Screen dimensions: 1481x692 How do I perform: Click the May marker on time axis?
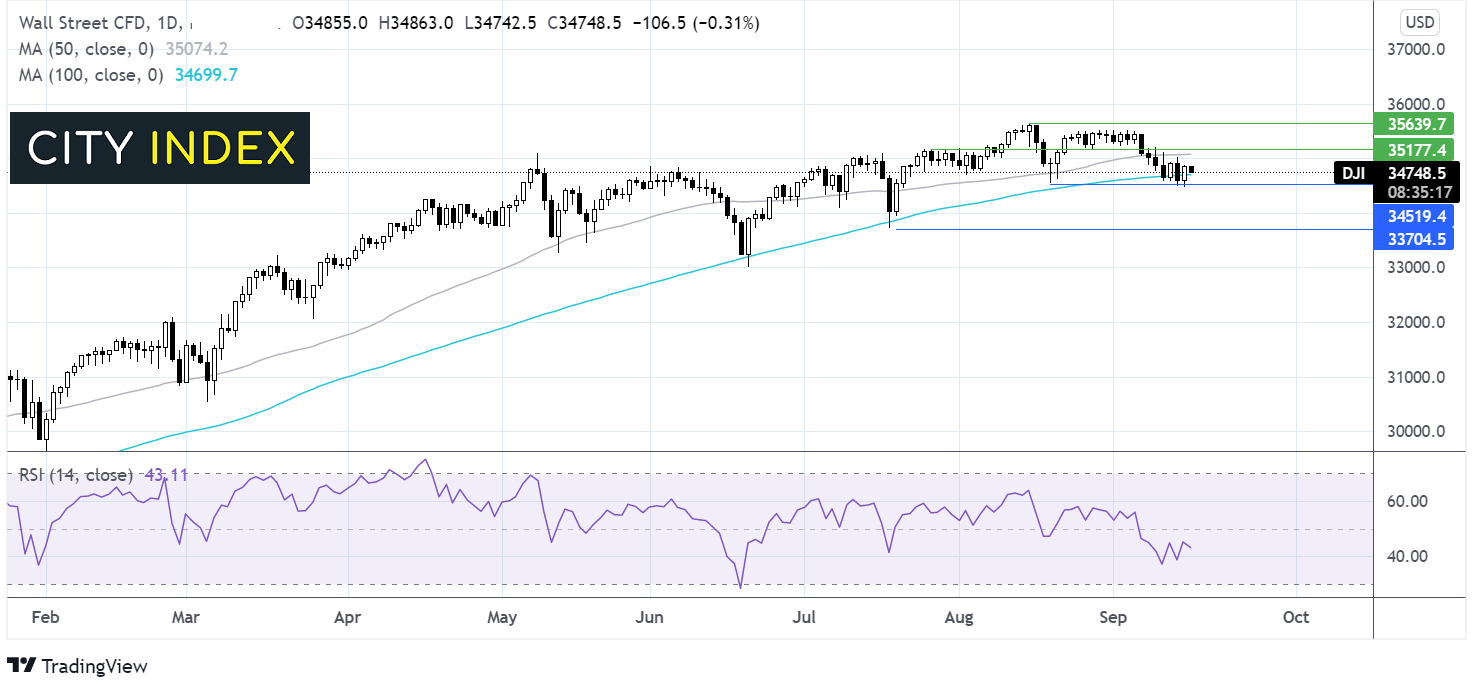[502, 617]
